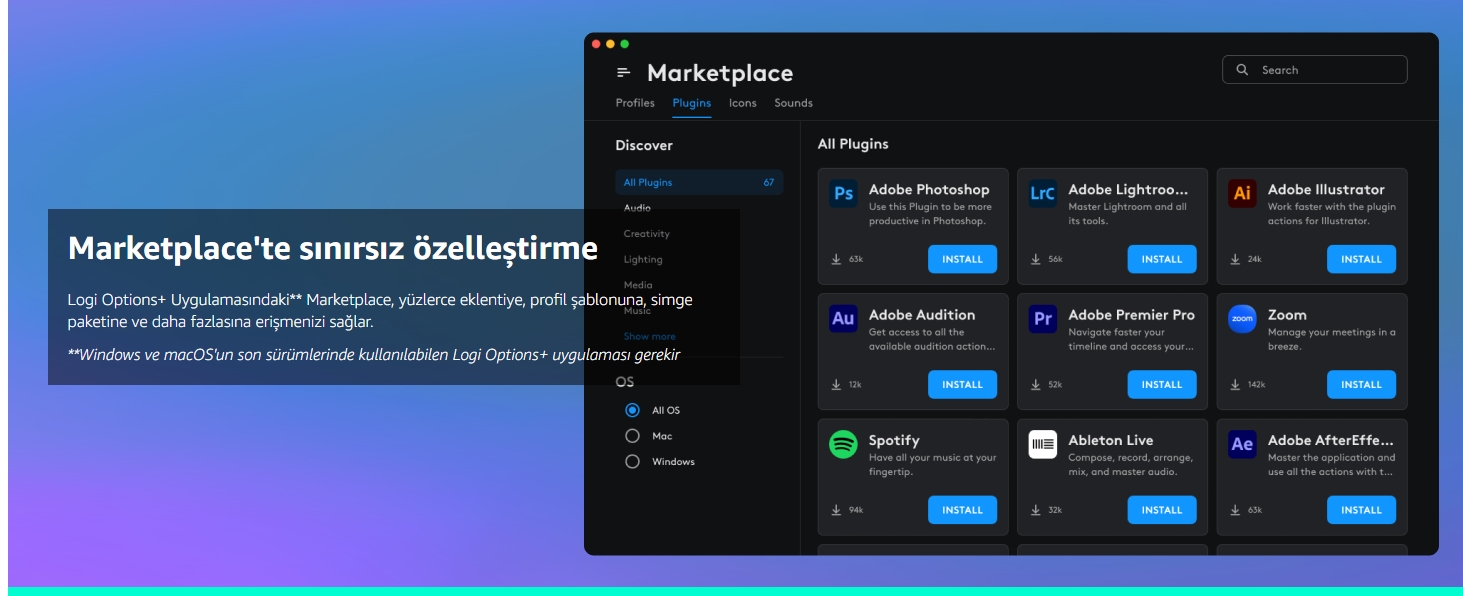This screenshot has height=596, width=1463.
Task: Click the Ps Photoshop plugin icon
Action: pyautogui.click(x=843, y=194)
